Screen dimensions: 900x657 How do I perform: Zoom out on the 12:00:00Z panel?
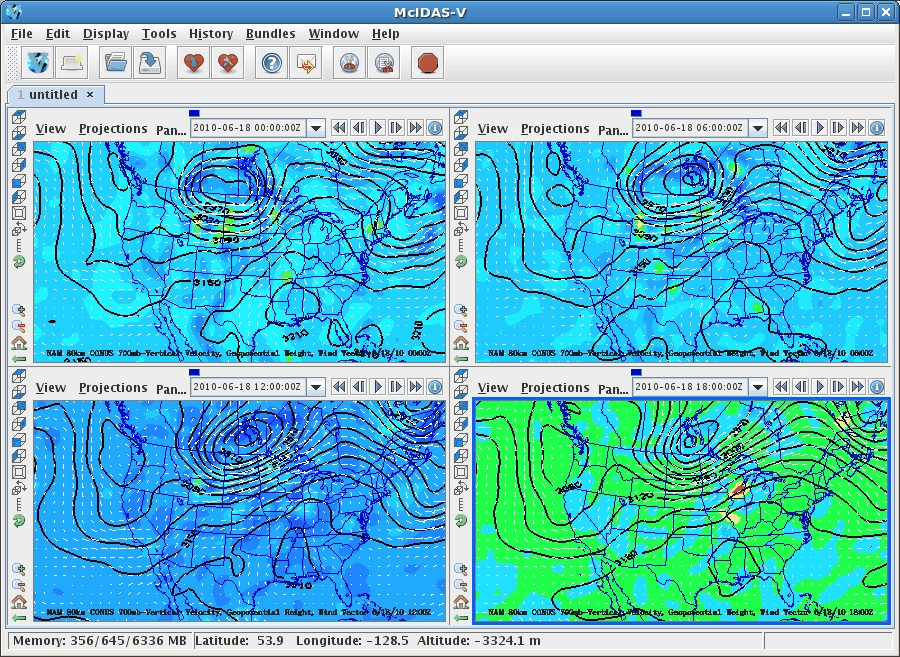(x=19, y=585)
